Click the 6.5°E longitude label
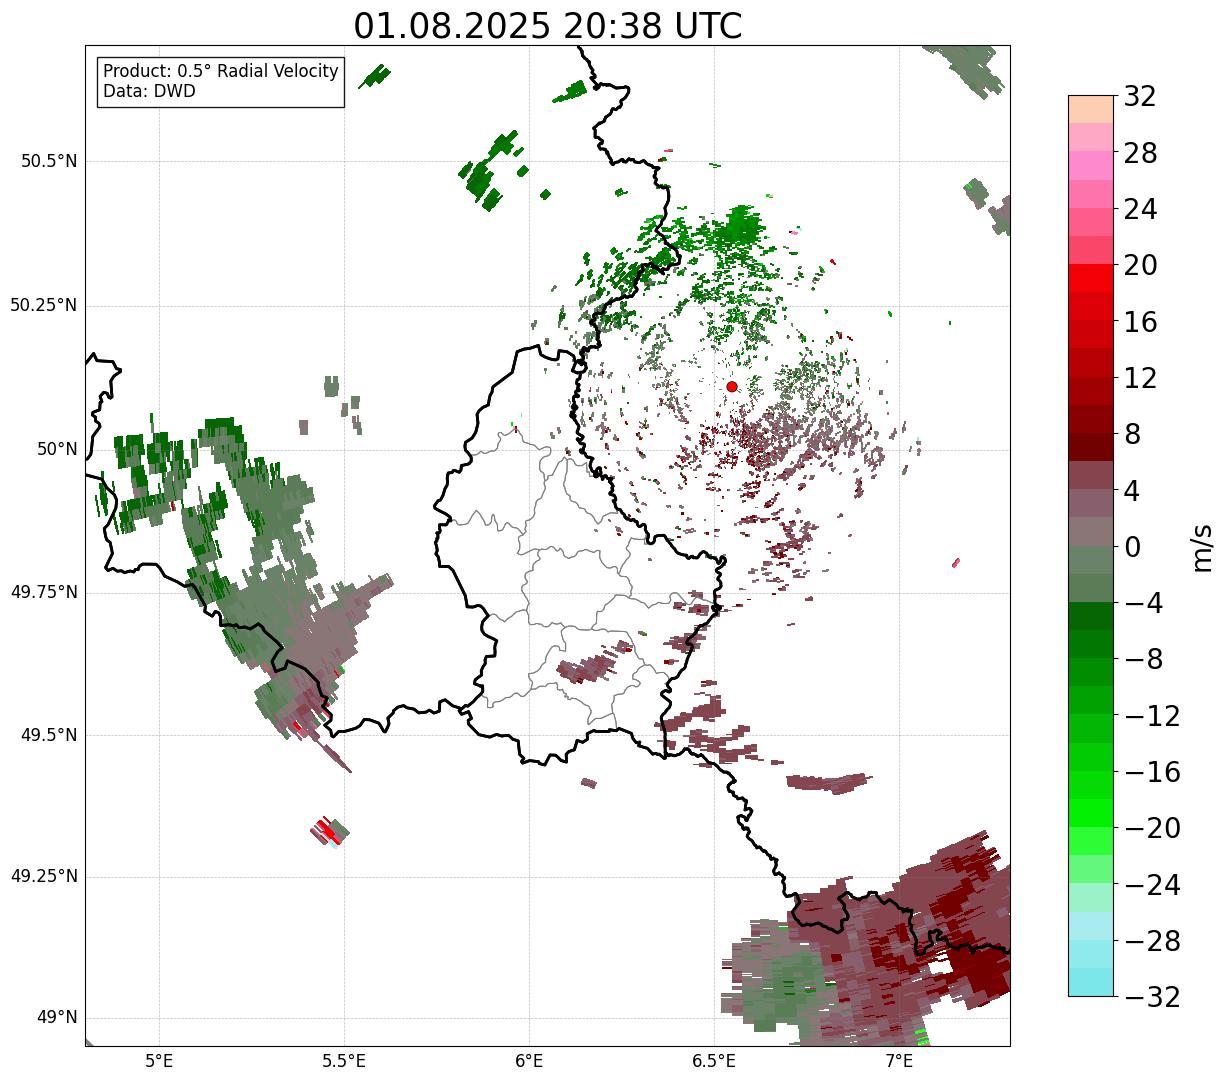This screenshot has height=1081, width=1225. pyautogui.click(x=714, y=1061)
